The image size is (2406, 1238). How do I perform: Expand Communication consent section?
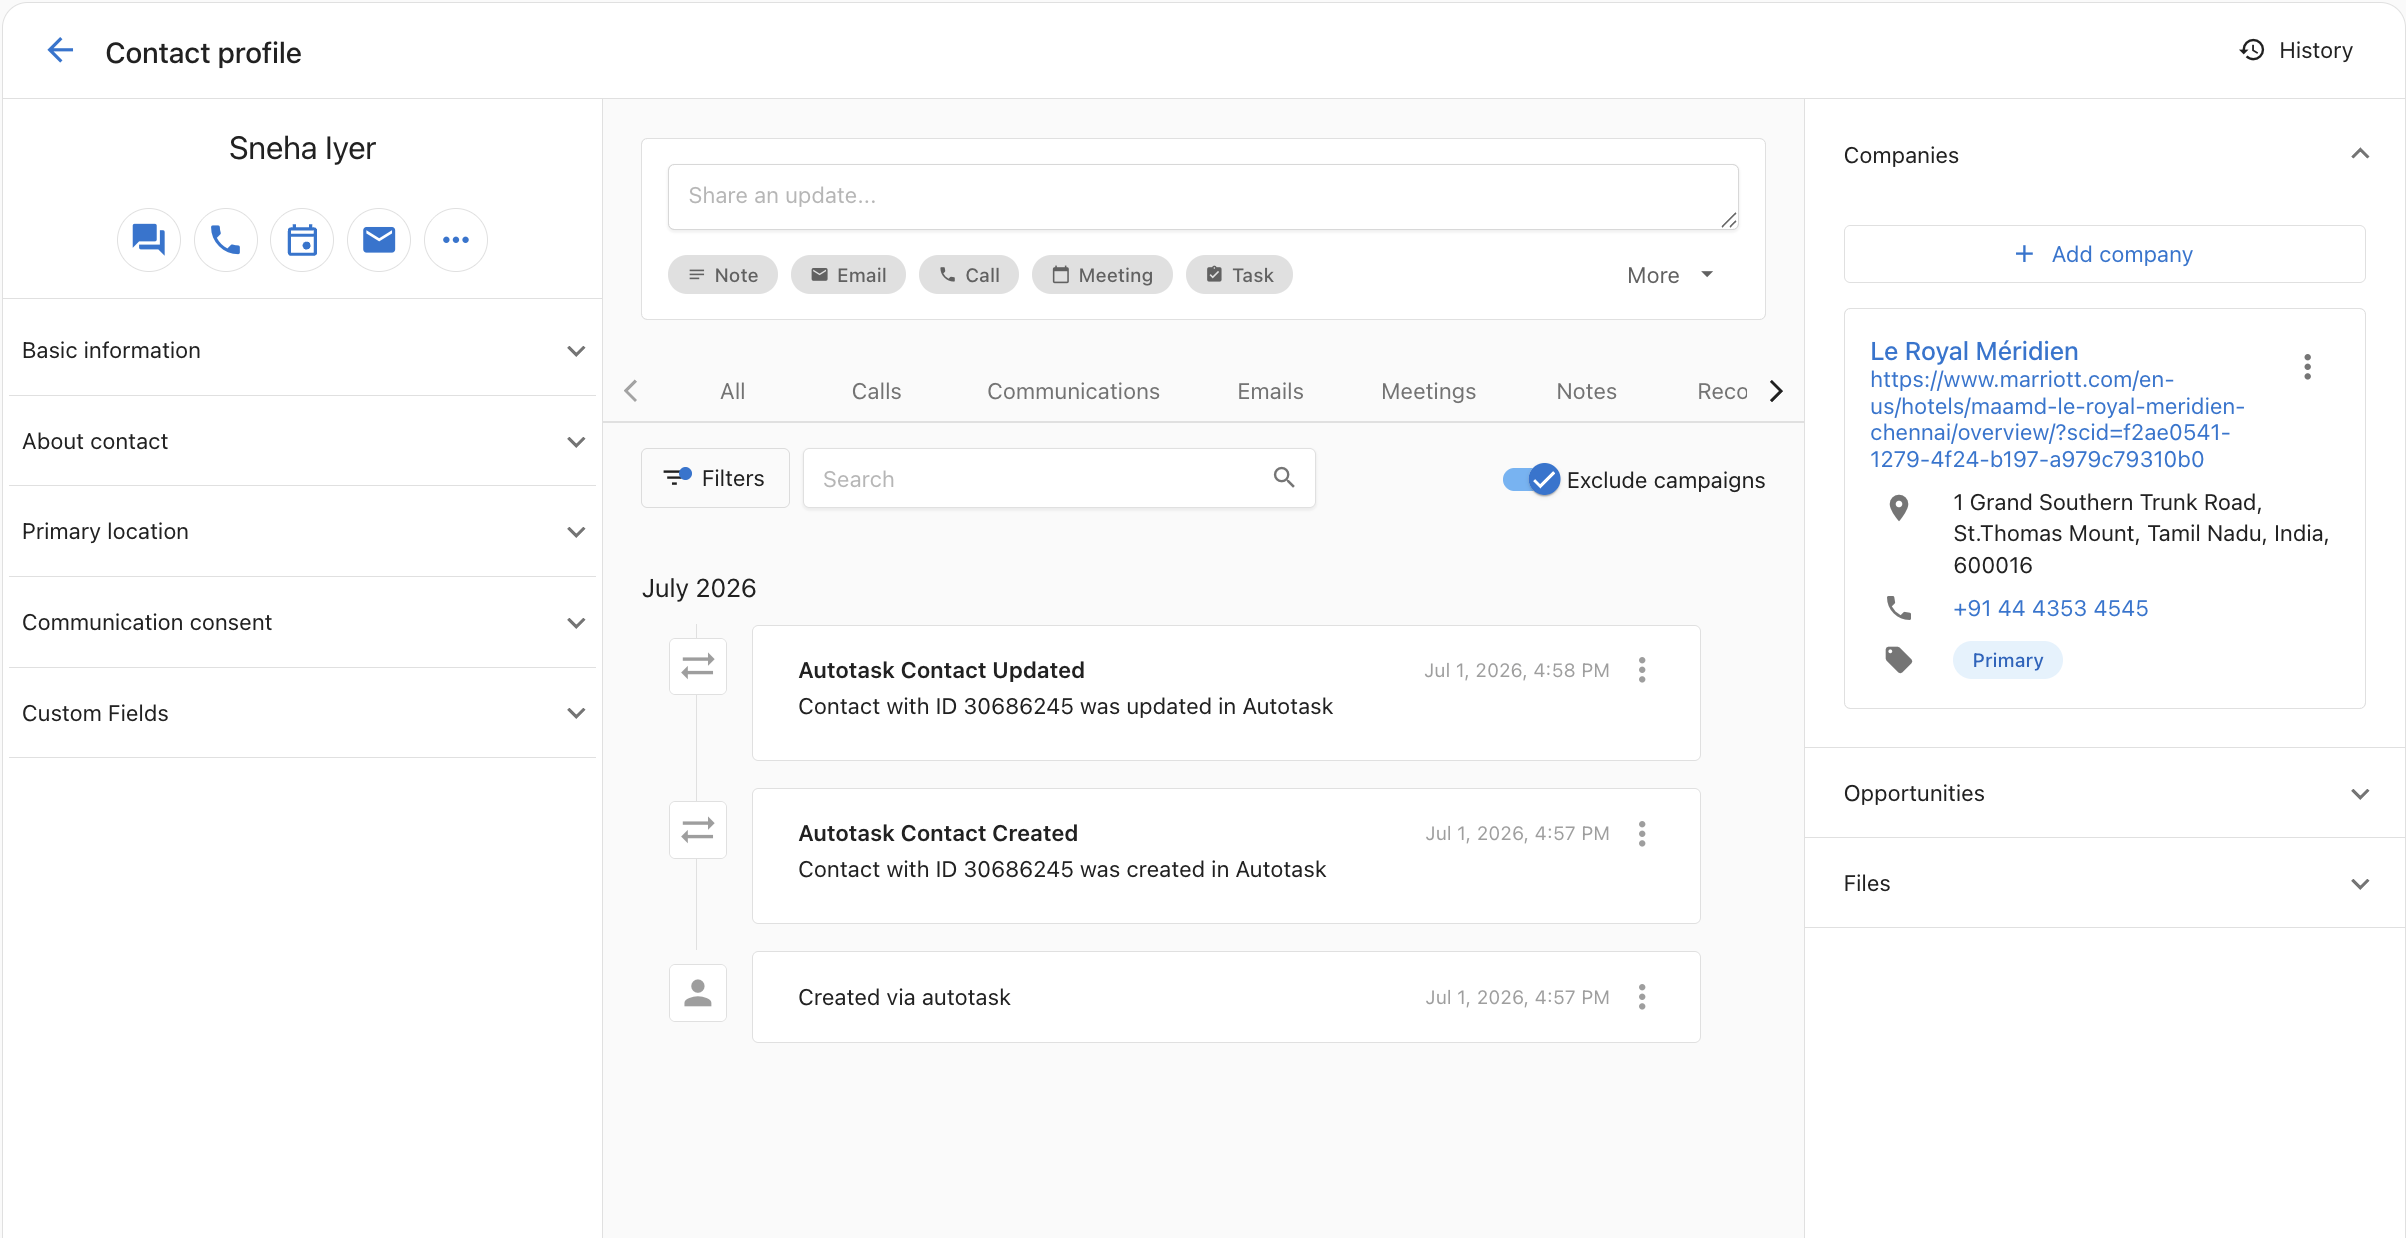coord(303,622)
